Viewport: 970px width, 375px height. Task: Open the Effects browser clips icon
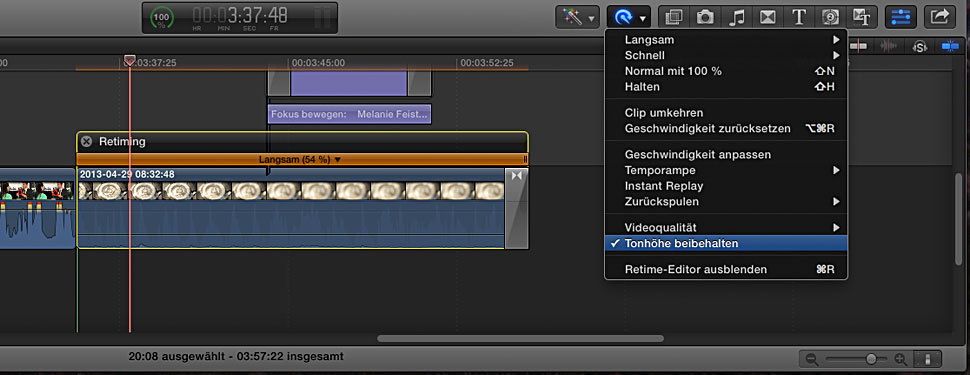tap(673, 17)
